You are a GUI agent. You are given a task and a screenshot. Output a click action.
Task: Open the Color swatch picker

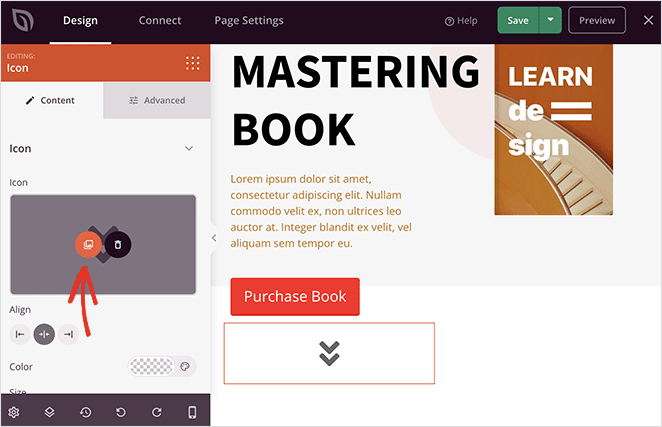(152, 366)
